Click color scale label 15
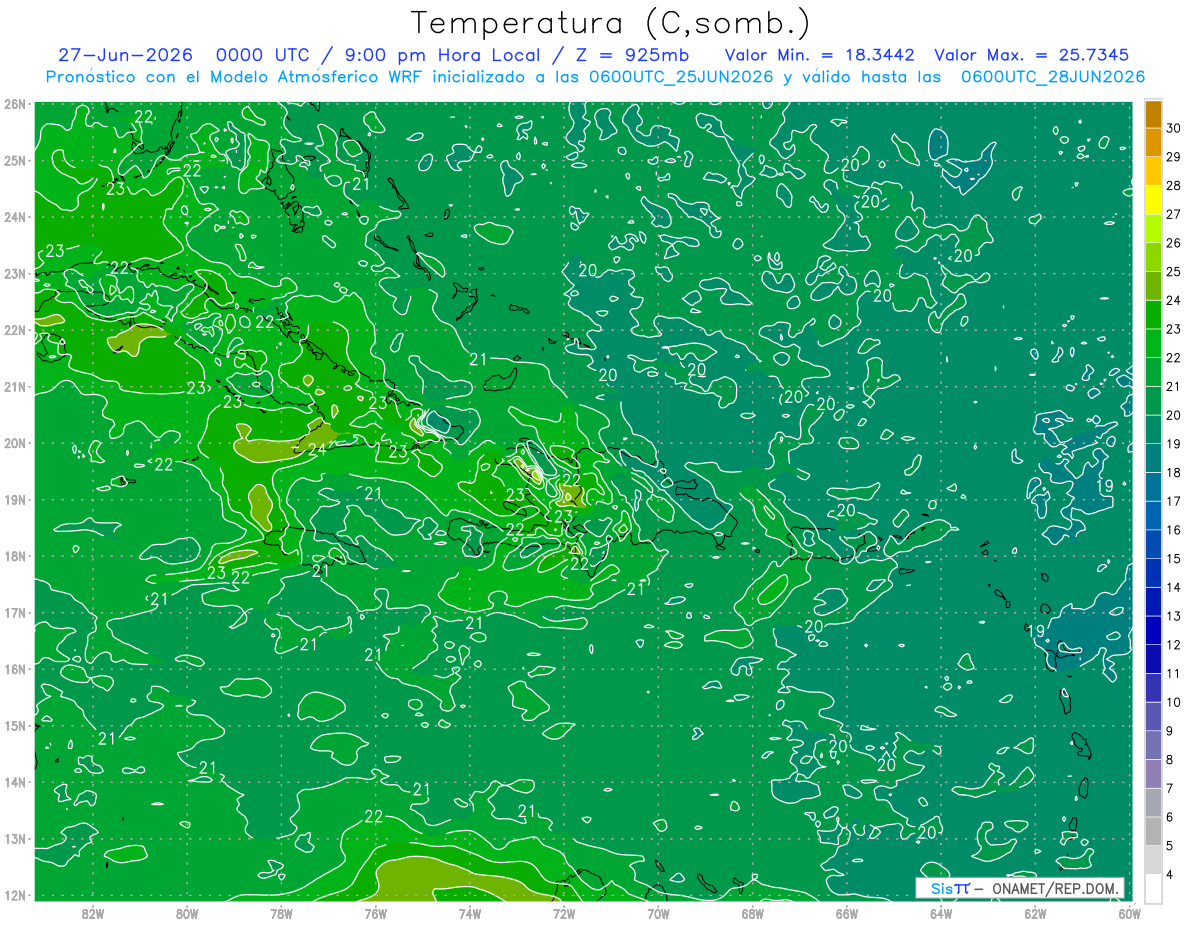The width and height of the screenshot is (1200, 927). (1174, 558)
